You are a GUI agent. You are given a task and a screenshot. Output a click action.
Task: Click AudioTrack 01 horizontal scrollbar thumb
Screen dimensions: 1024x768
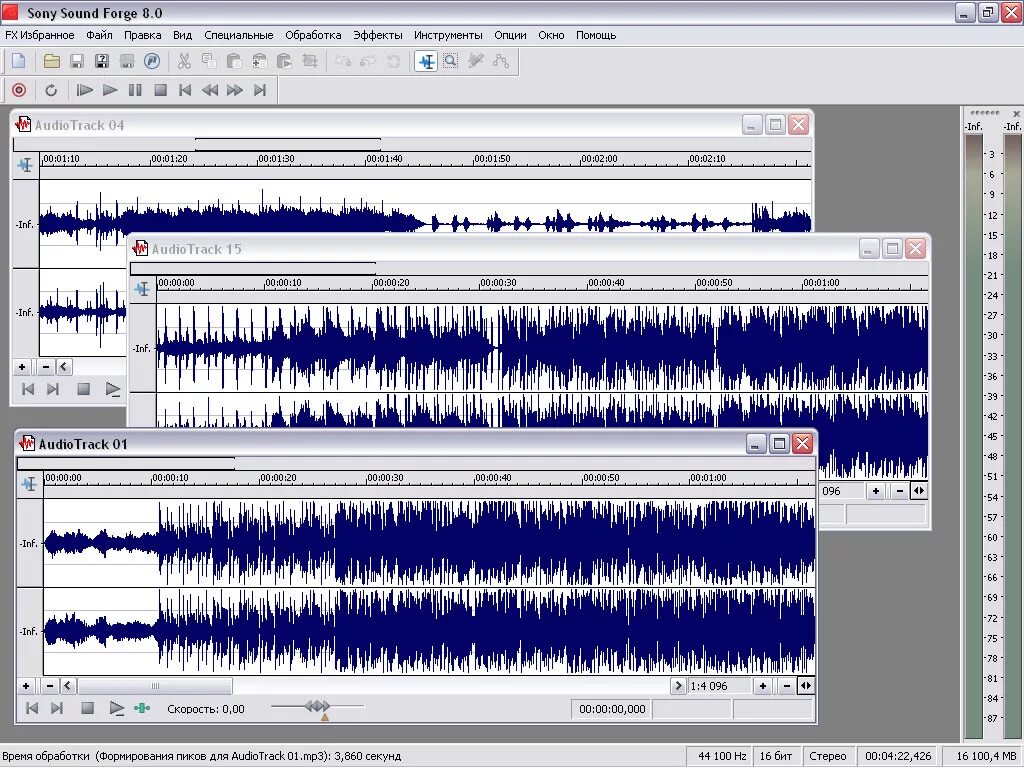point(155,686)
